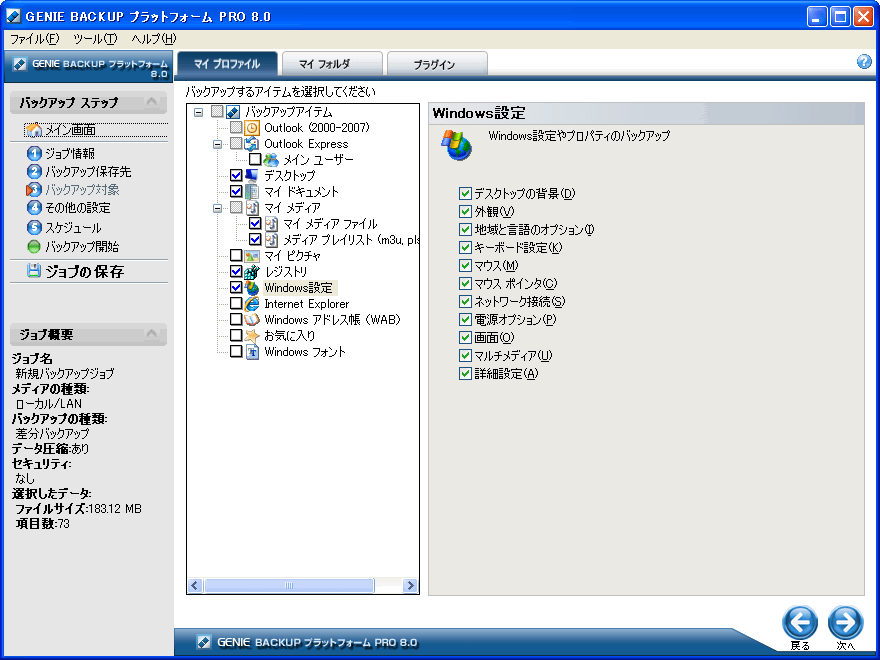Collapse the ジョブ概要 panel
Viewport: 880px width, 660px height.
152,334
